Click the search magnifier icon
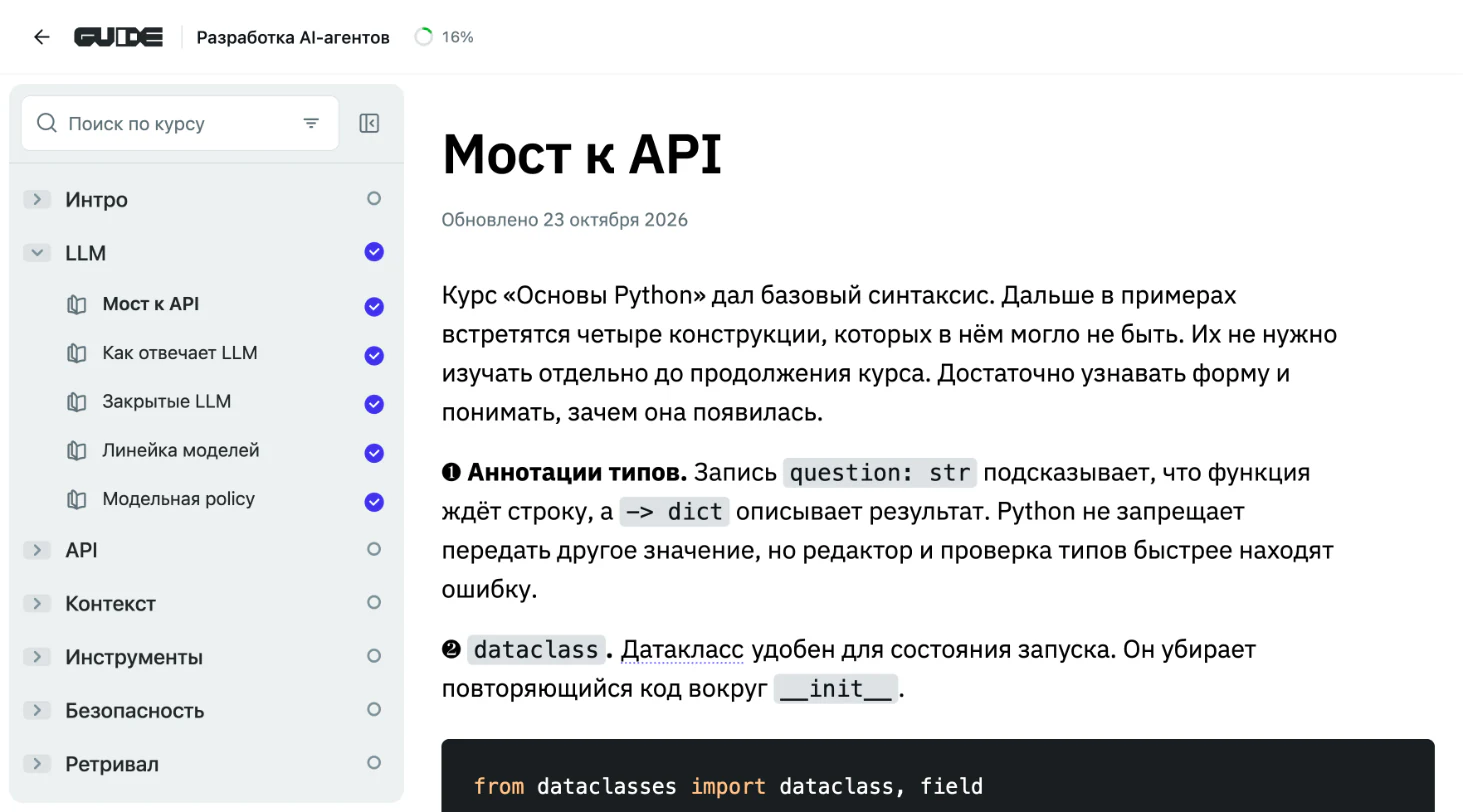Screen dimensions: 1463x812 coord(46,123)
